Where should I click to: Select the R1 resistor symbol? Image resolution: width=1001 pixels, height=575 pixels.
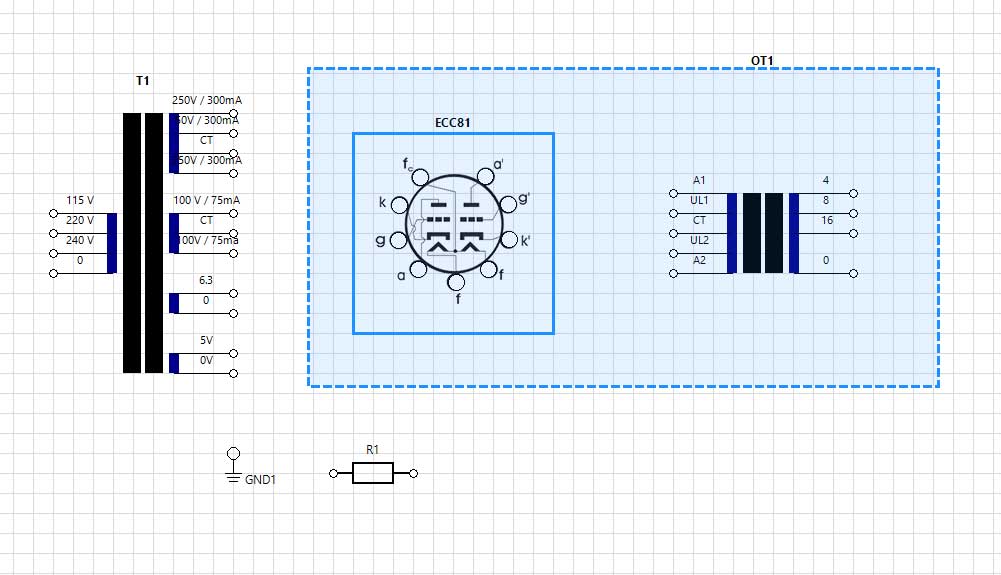pyautogui.click(x=373, y=473)
